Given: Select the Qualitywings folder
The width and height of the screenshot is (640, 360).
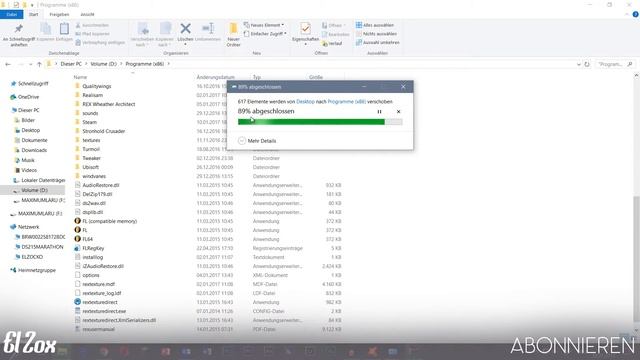Looking at the screenshot, I should click(x=93, y=86).
